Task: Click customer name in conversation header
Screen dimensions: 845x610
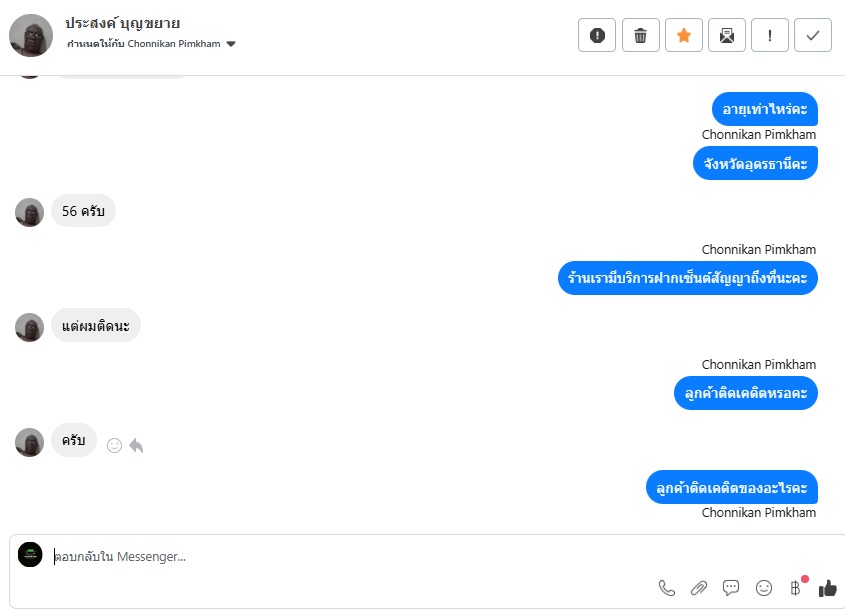Action: [122, 23]
